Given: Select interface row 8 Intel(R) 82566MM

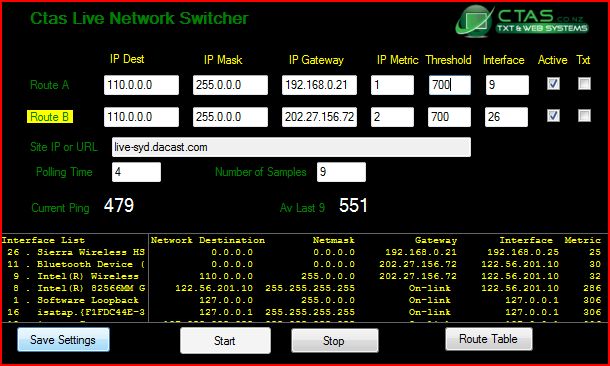Looking at the screenshot, I should [76, 288].
